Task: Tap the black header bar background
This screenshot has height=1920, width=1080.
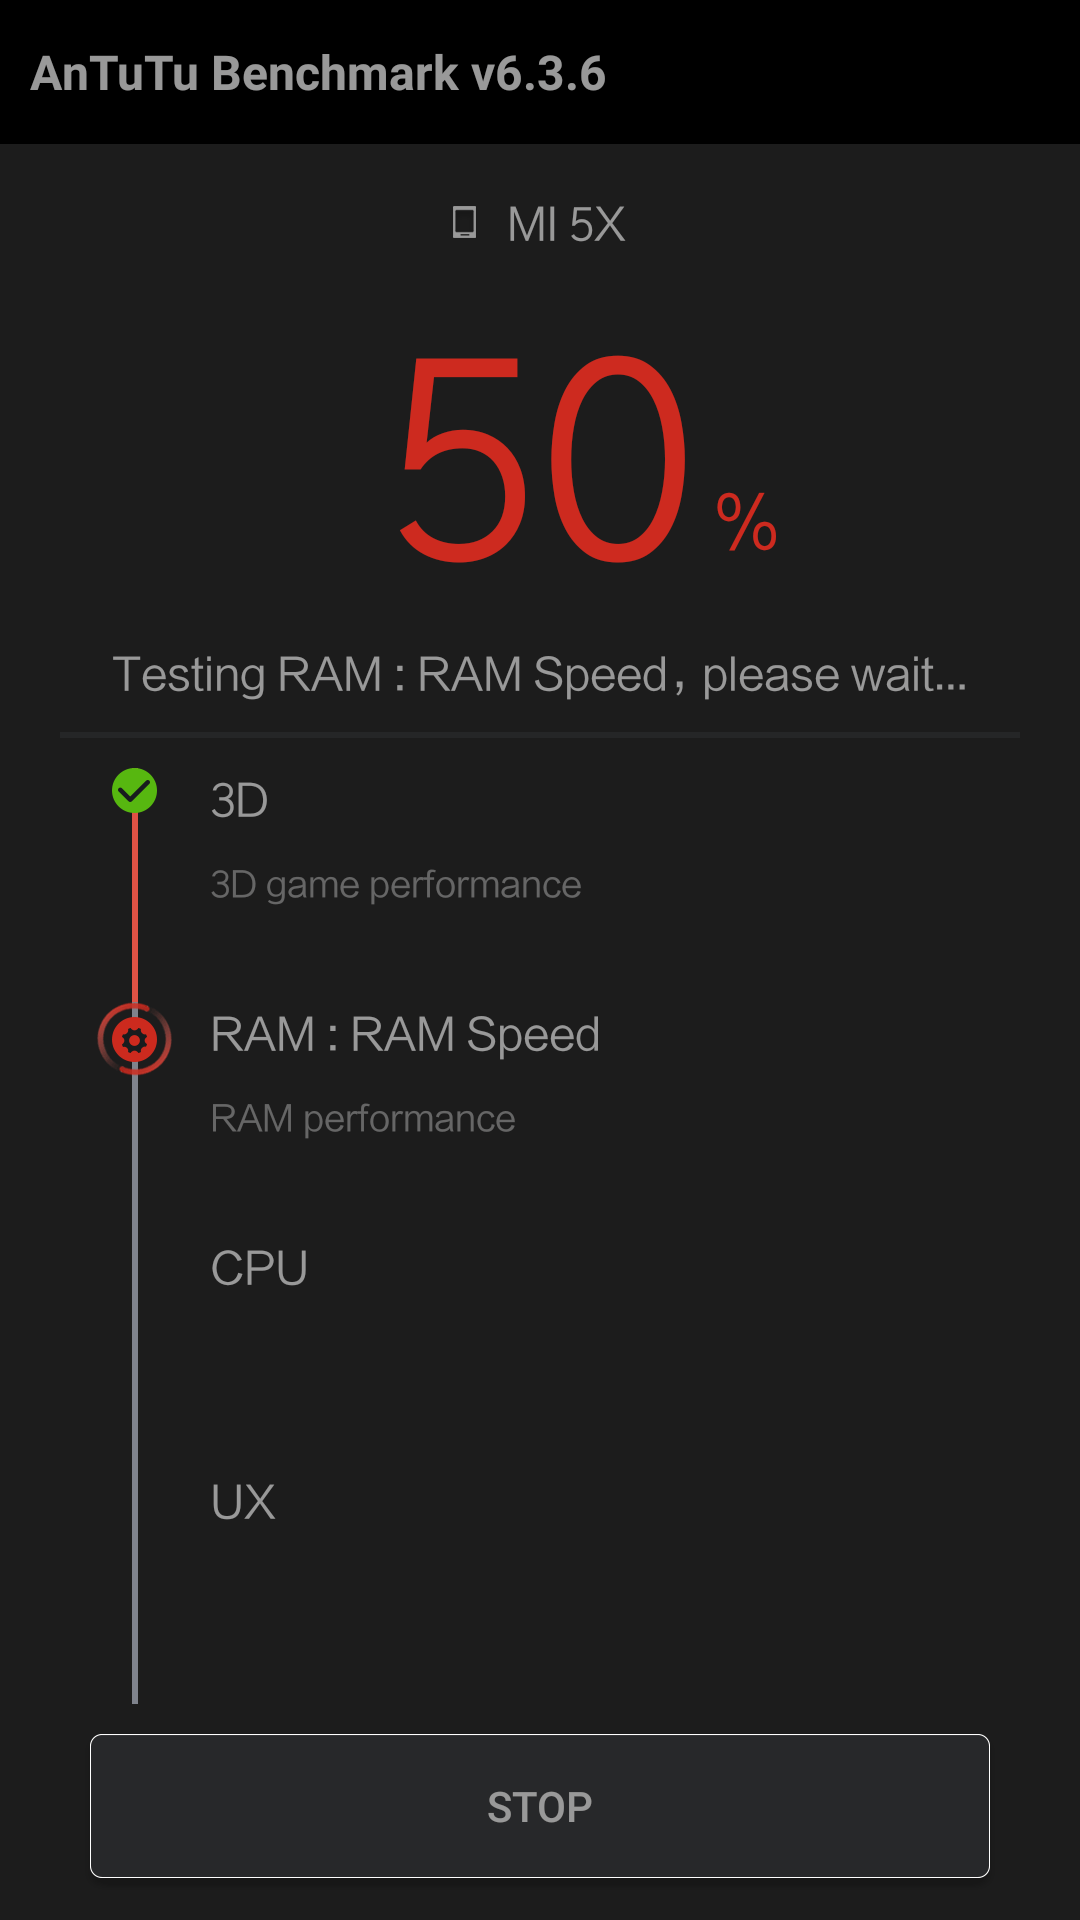Action: pos(850,72)
